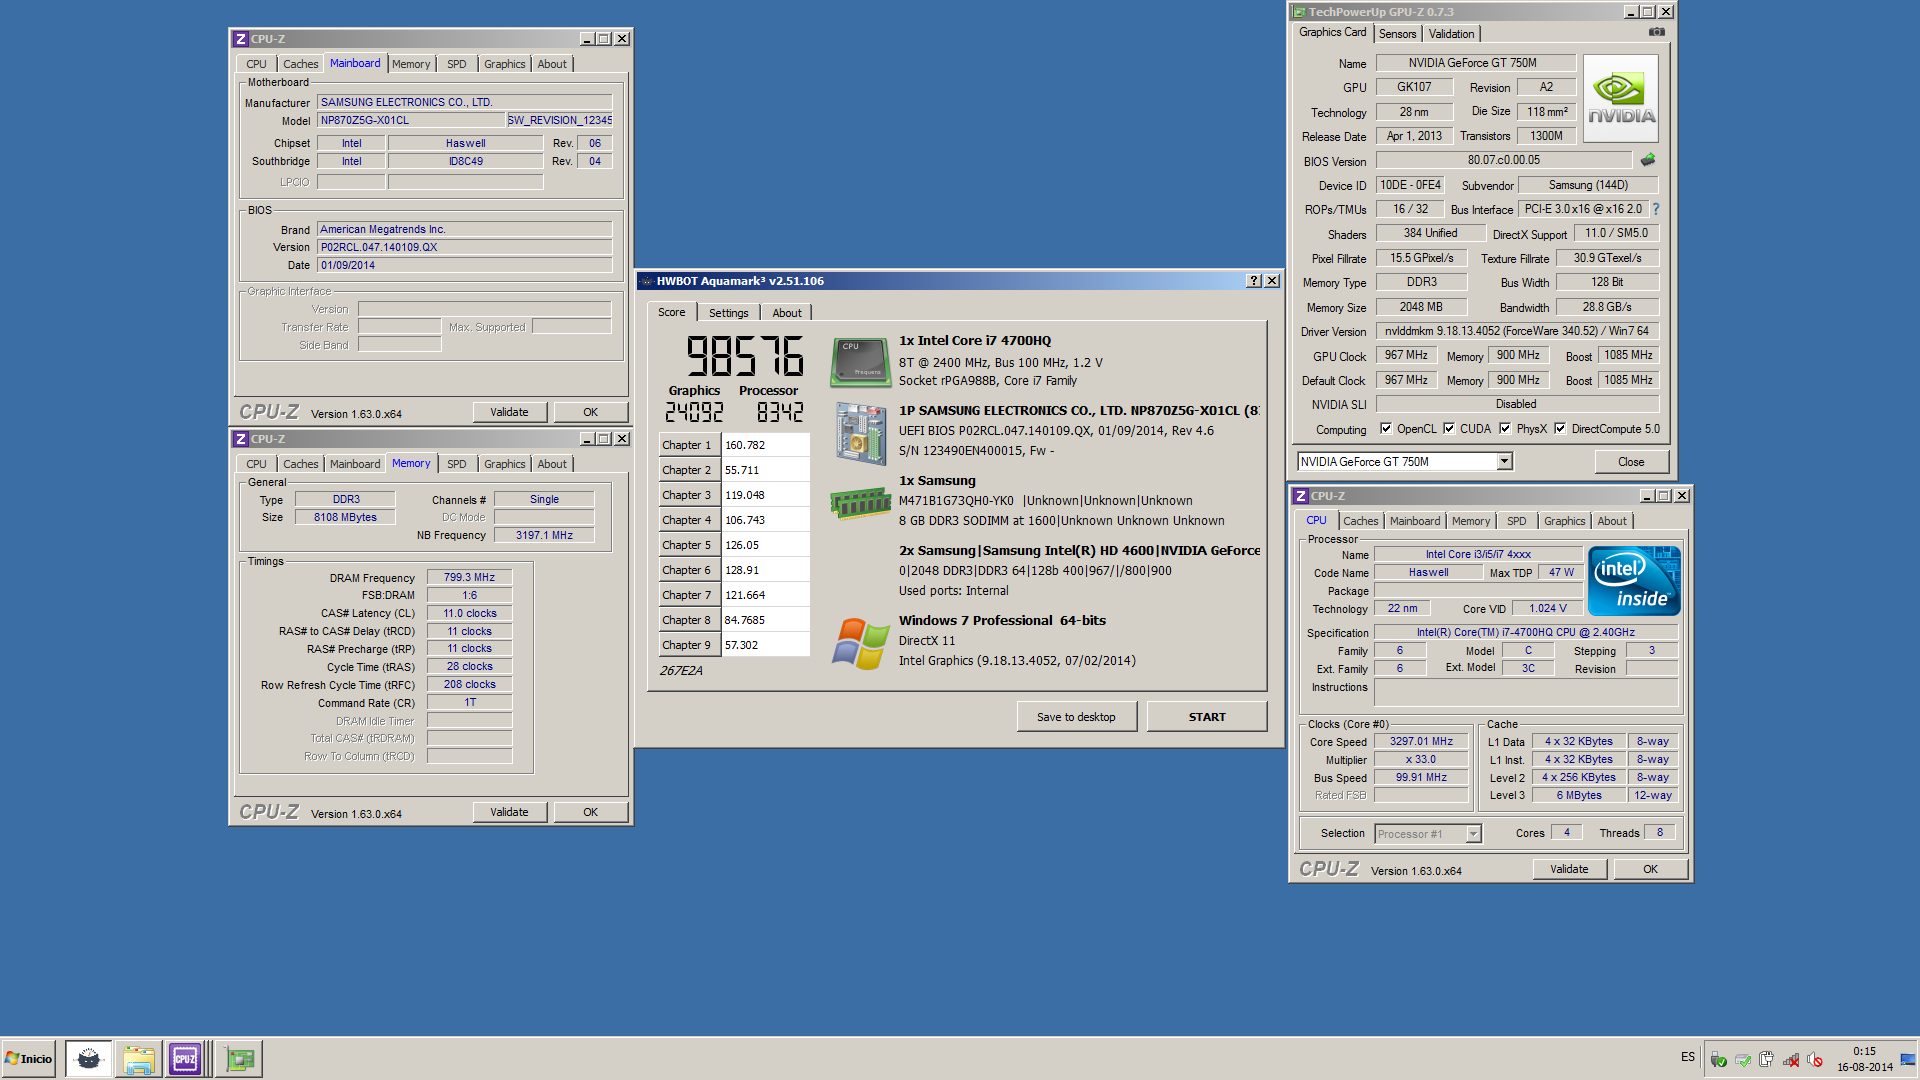The image size is (1920, 1080).
Task: Click the NVIDIA logo in GPU-Z
Action: click(x=1621, y=97)
